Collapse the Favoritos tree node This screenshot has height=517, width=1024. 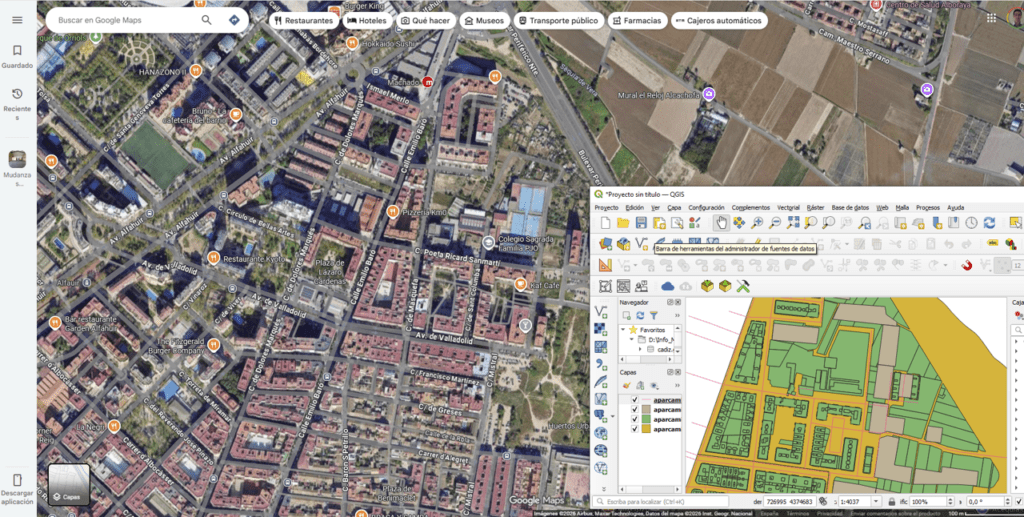click(623, 330)
